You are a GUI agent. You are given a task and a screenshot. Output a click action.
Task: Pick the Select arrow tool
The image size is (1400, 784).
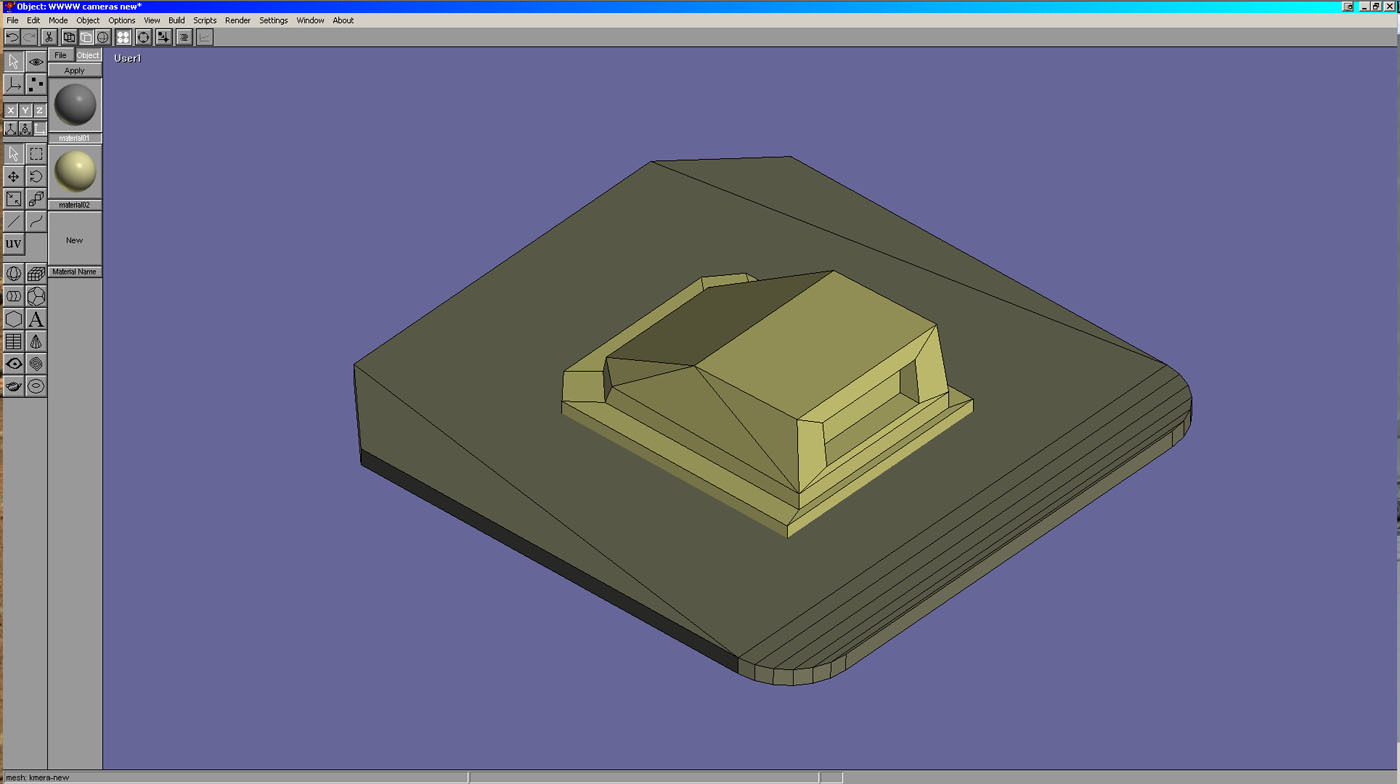(x=13, y=154)
